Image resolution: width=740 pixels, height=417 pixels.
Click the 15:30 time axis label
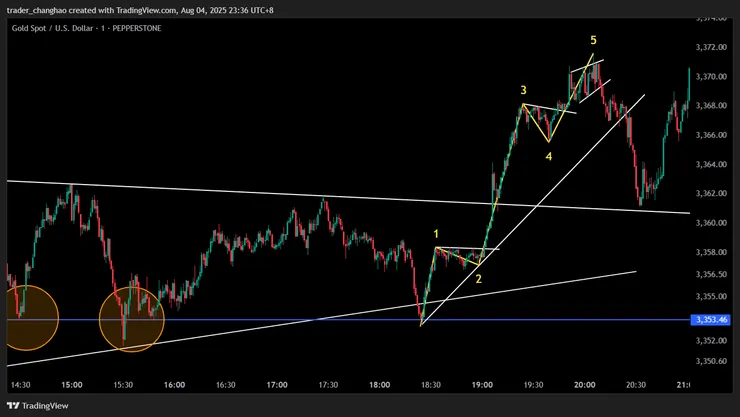coord(123,385)
